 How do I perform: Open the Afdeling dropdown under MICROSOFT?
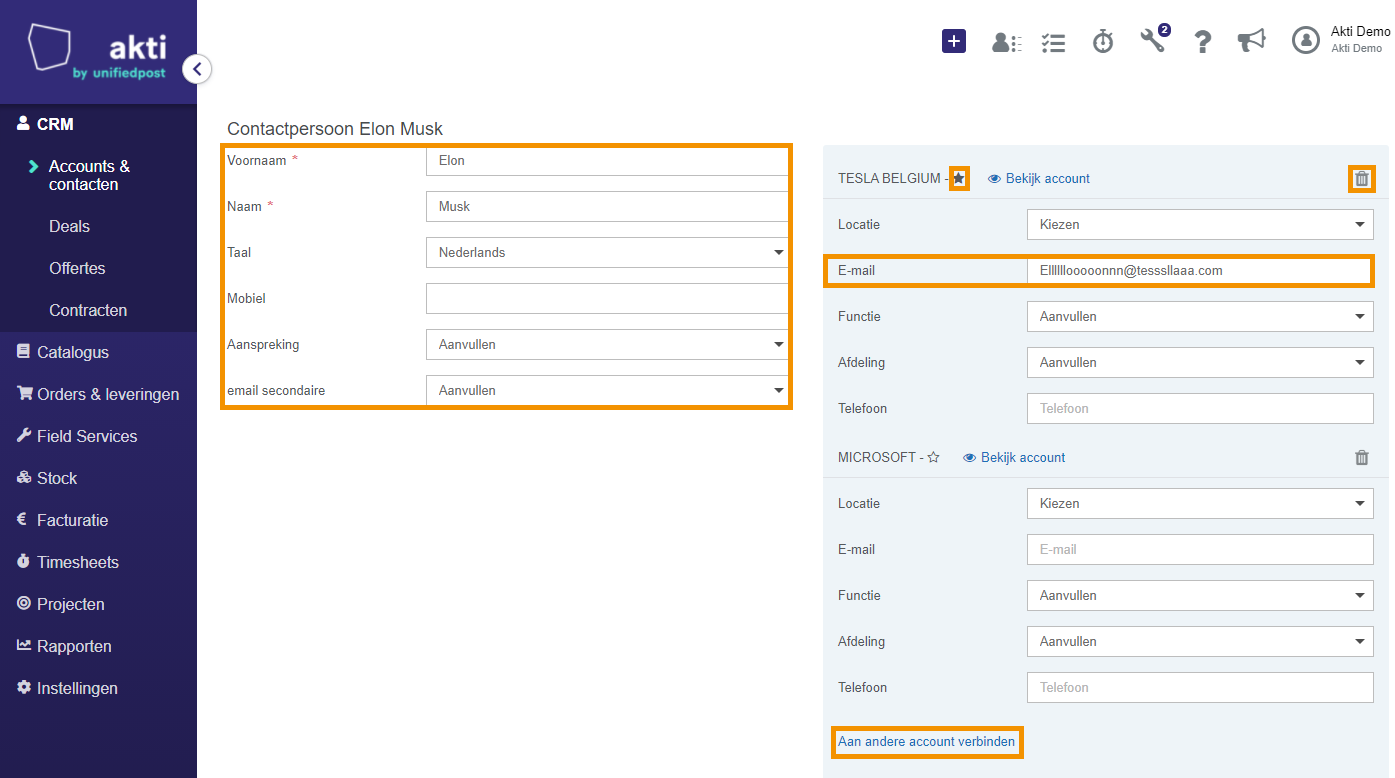point(1200,641)
